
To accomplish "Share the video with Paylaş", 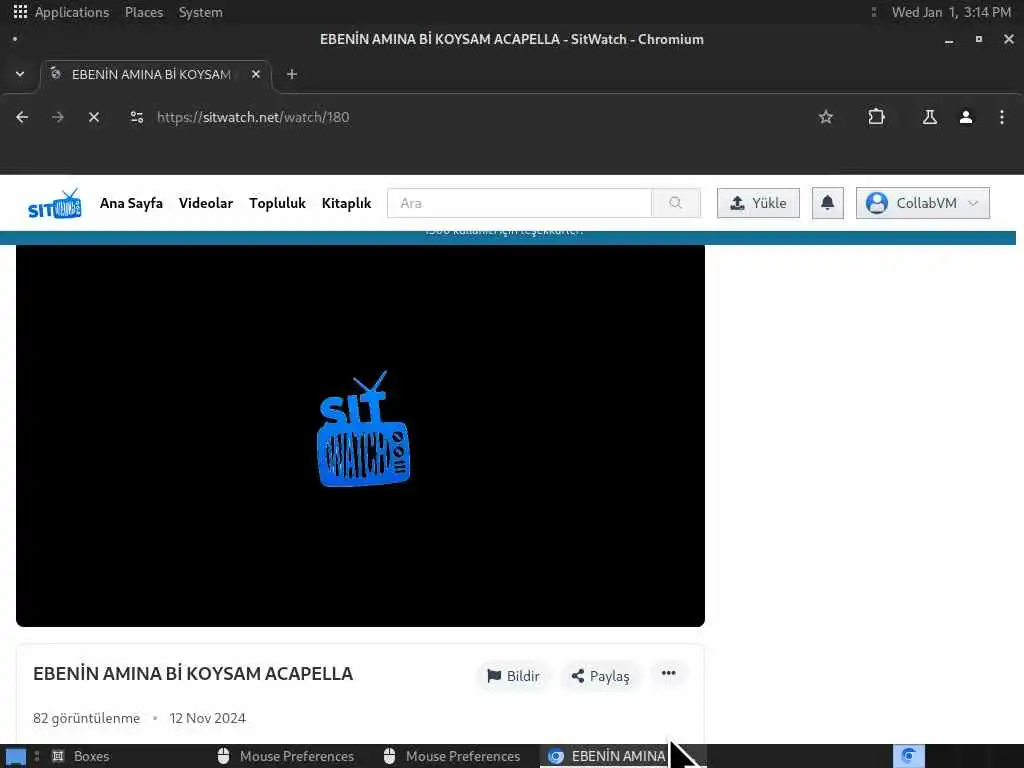I will pos(601,676).
